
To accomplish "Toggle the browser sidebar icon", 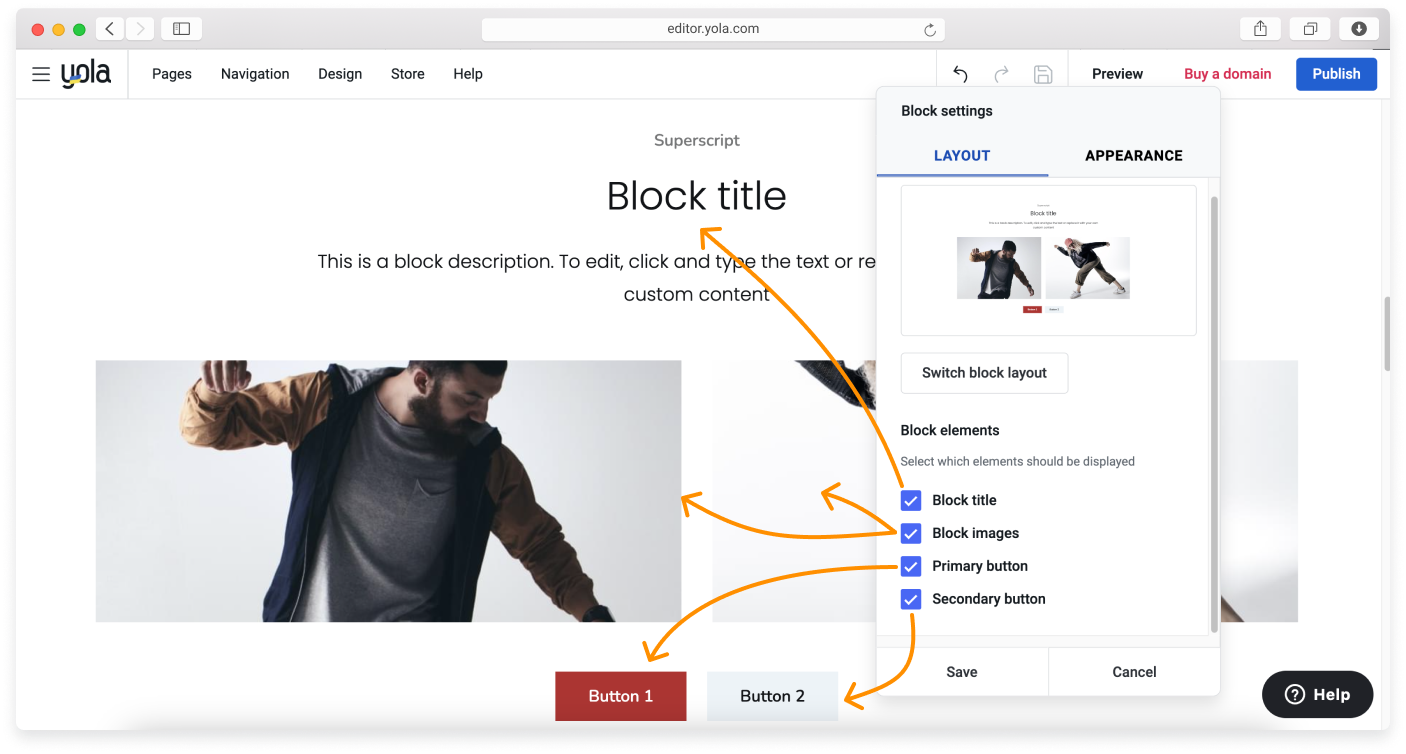I will click(181, 28).
